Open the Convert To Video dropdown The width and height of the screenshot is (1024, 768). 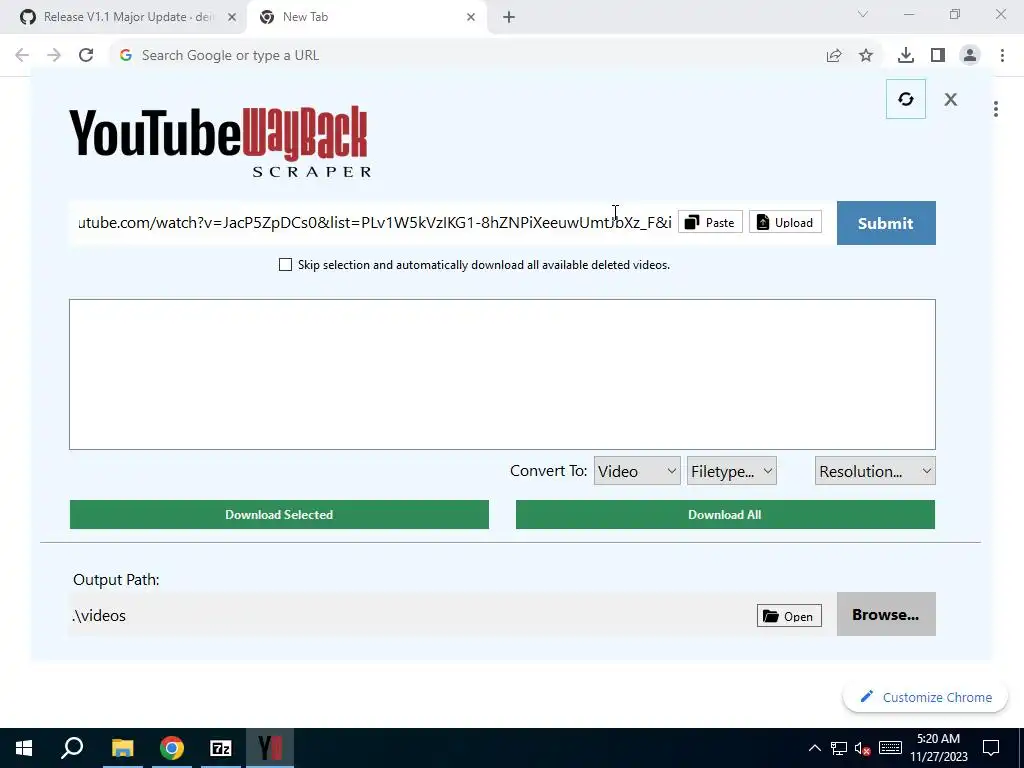point(637,471)
